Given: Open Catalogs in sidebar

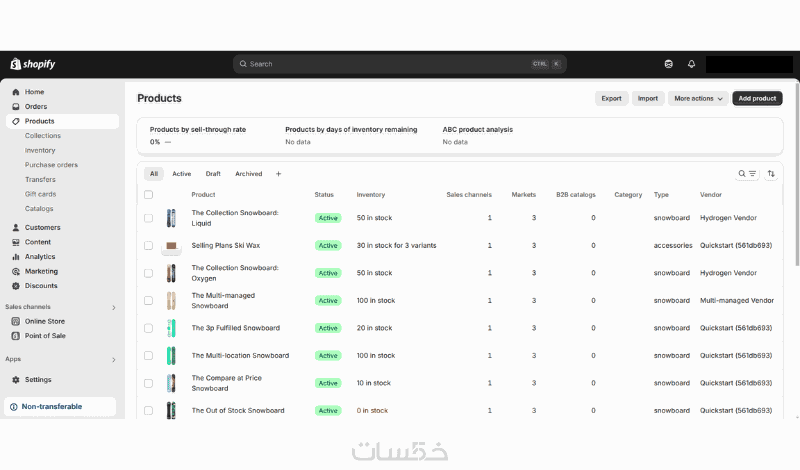Looking at the screenshot, I should (39, 209).
